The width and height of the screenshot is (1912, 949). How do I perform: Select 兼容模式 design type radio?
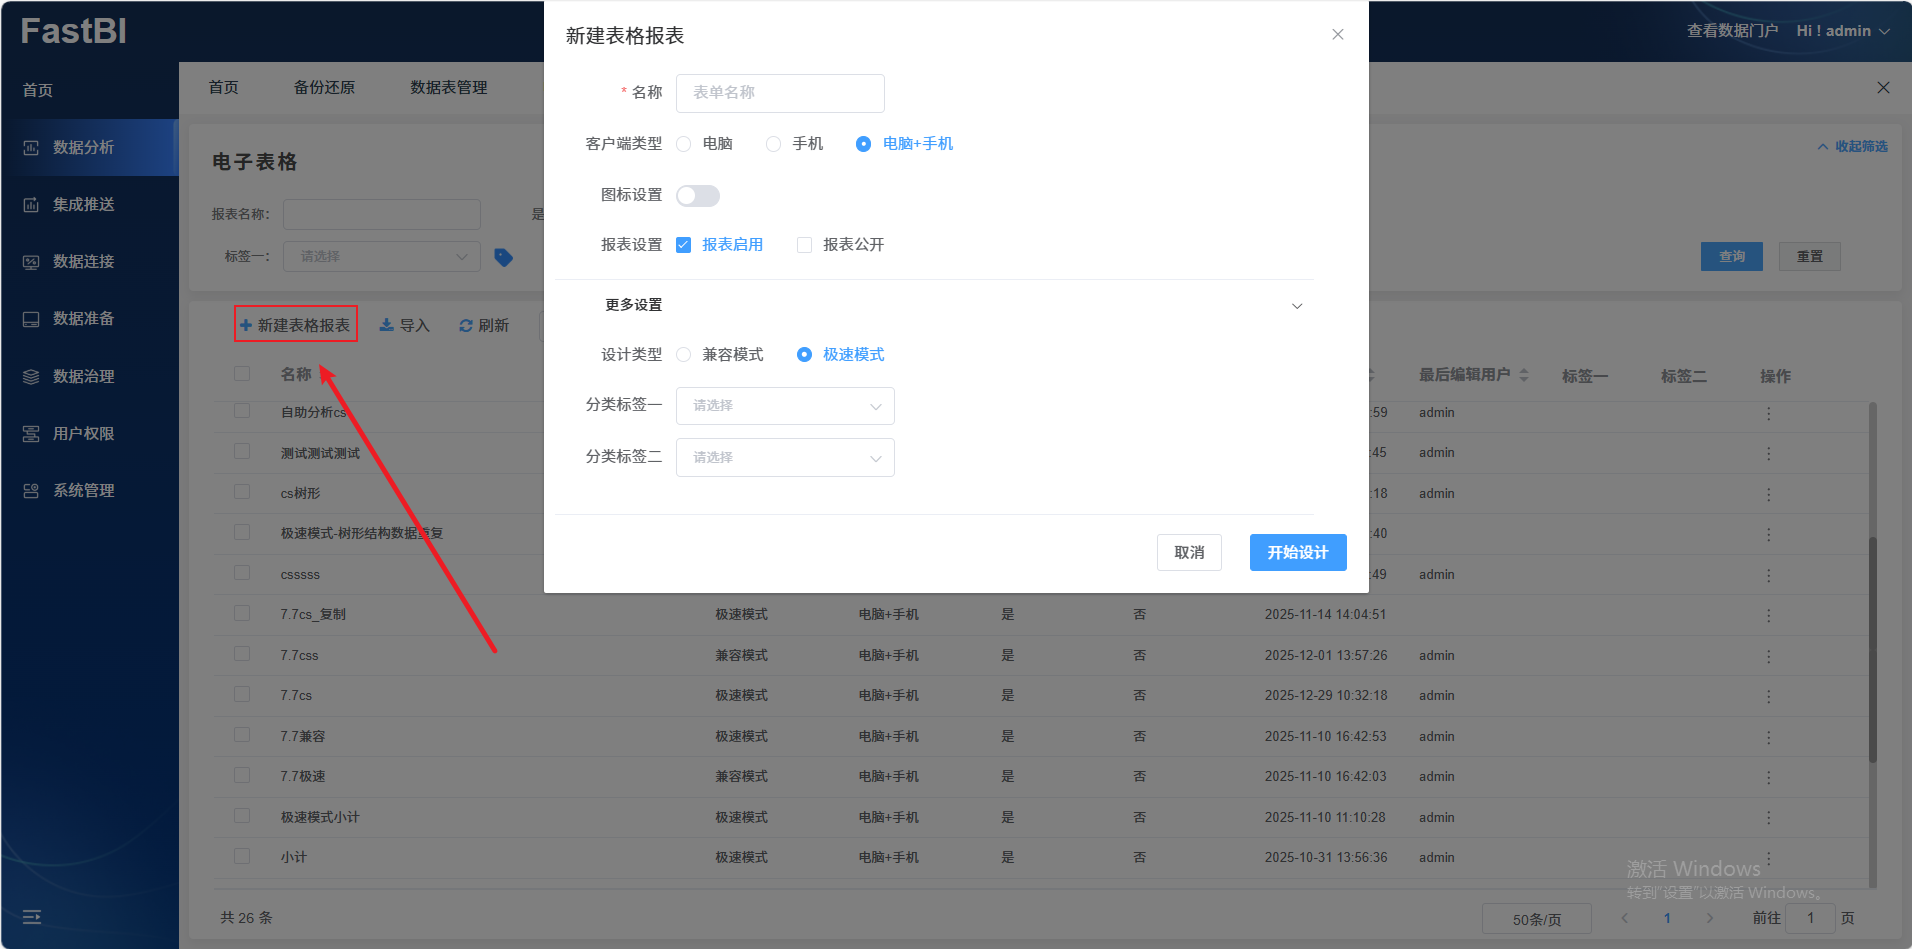point(684,355)
